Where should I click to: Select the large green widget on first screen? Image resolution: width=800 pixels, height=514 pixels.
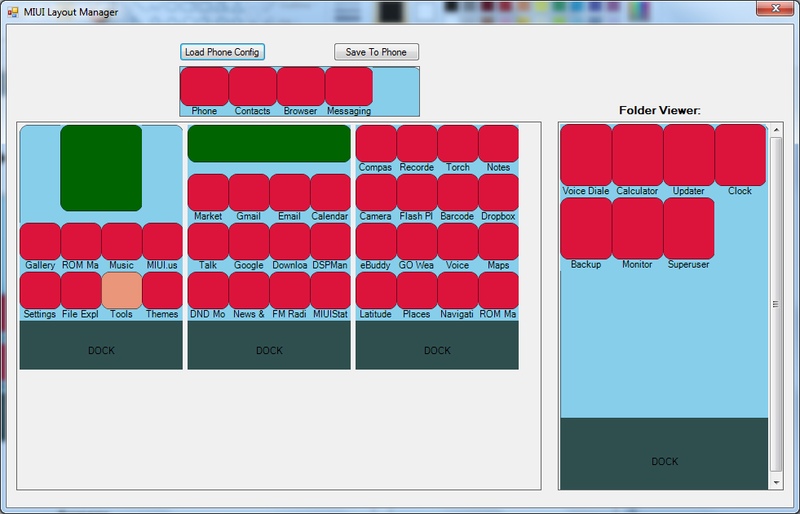101,168
